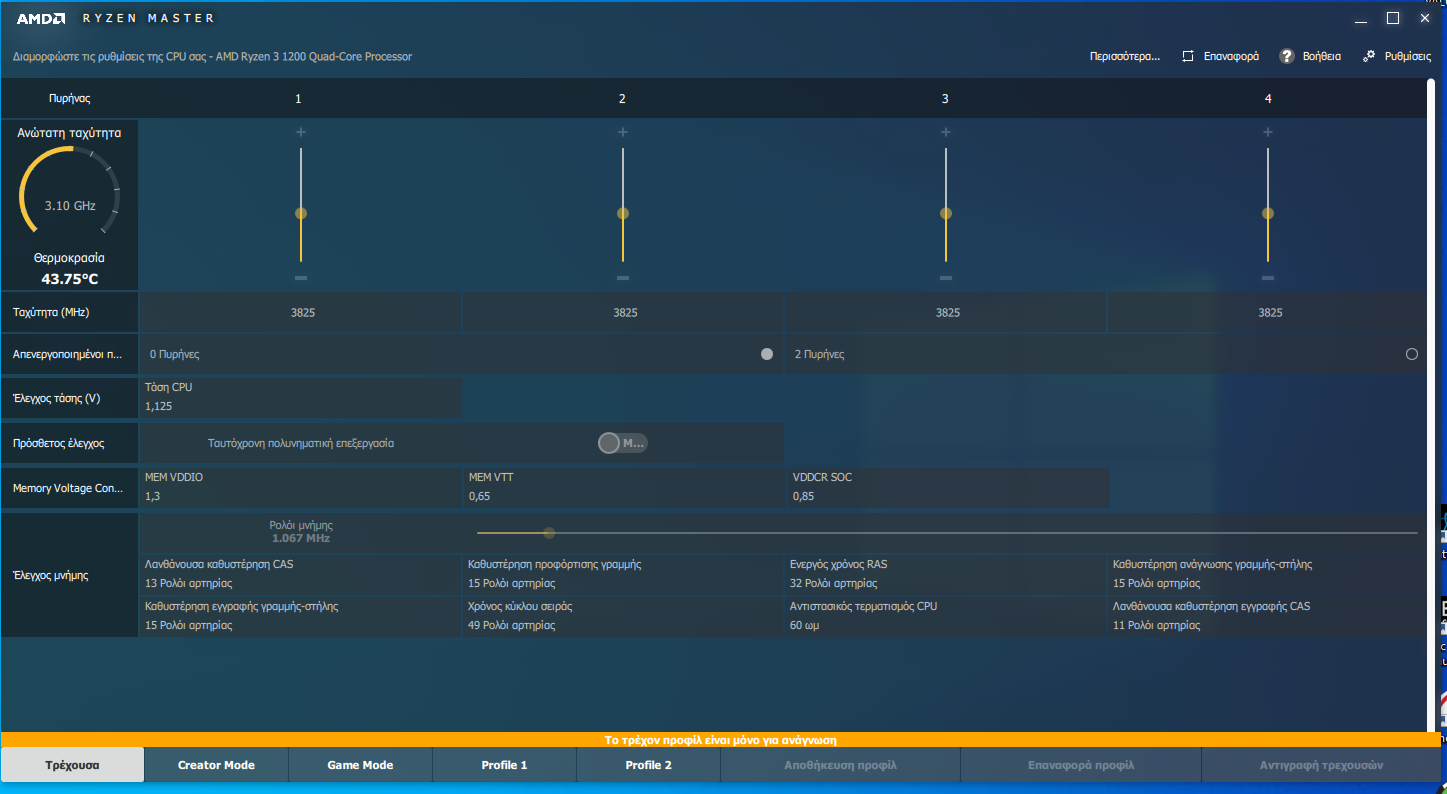
Task: Click the MEM VDDIO 1,3 field
Action: pyautogui.click(x=300, y=487)
